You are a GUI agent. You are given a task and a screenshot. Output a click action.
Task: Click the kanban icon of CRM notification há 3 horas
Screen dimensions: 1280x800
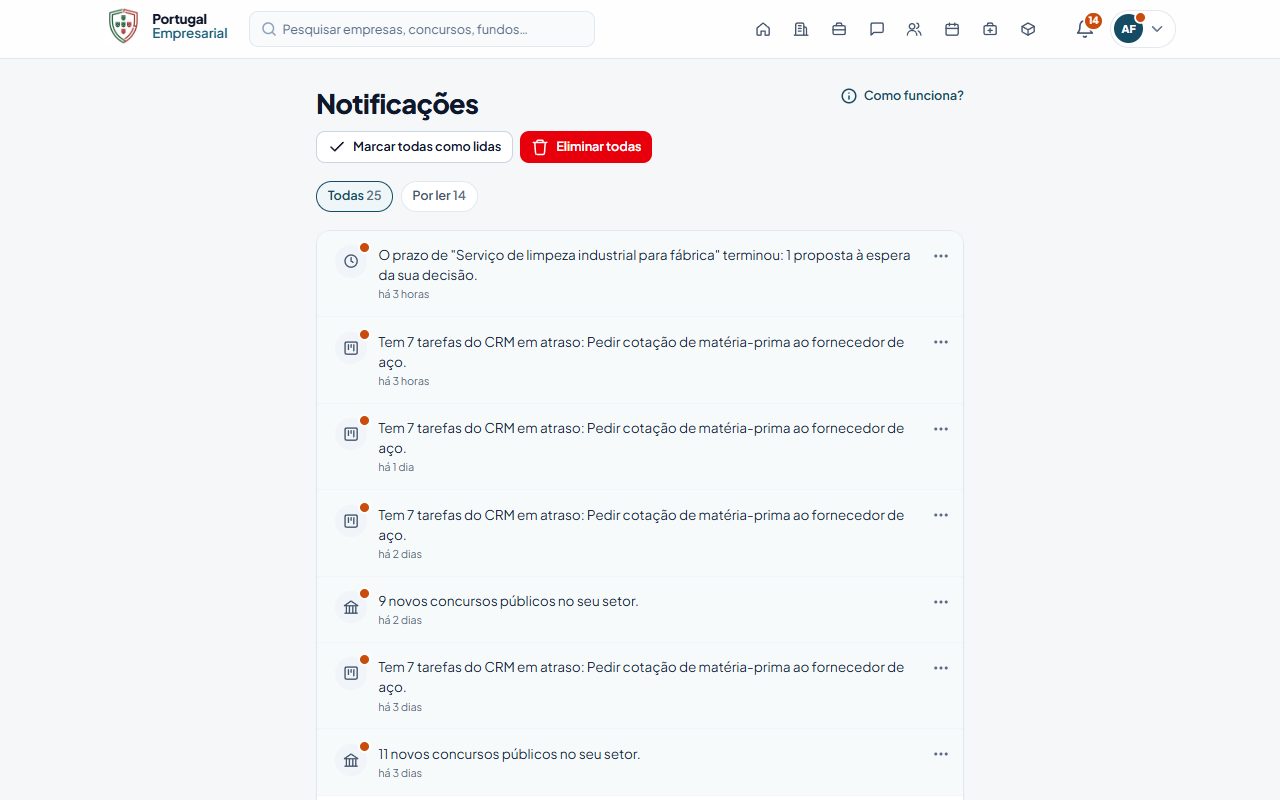click(351, 348)
